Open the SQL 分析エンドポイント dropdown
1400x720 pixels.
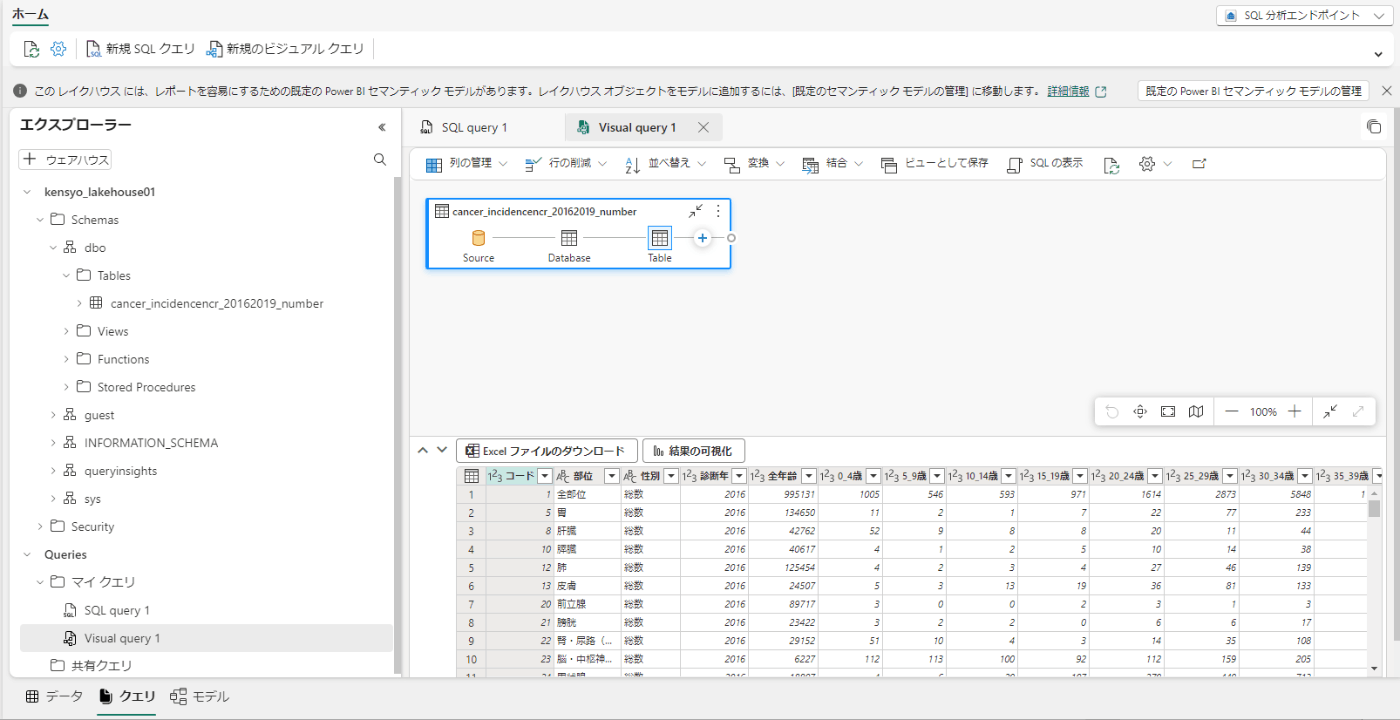tap(1306, 16)
